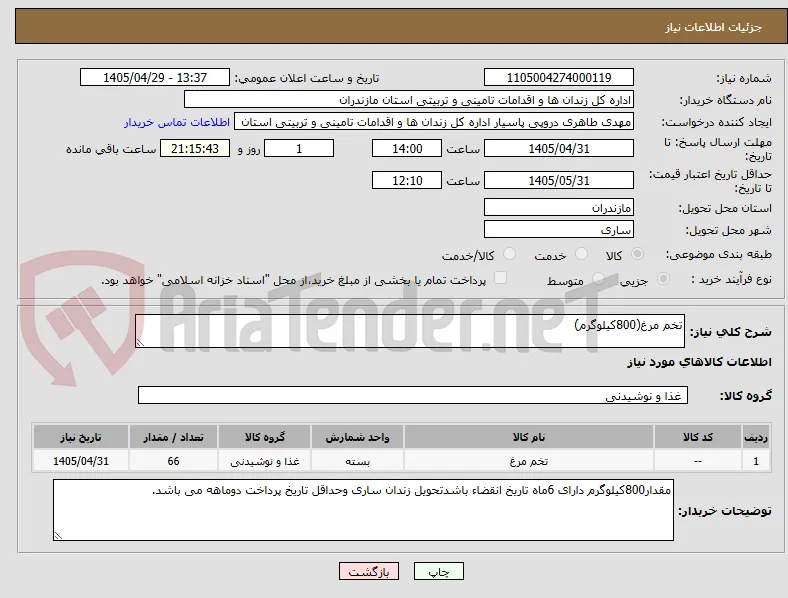Click the deadline hour field 14:00

407,148
